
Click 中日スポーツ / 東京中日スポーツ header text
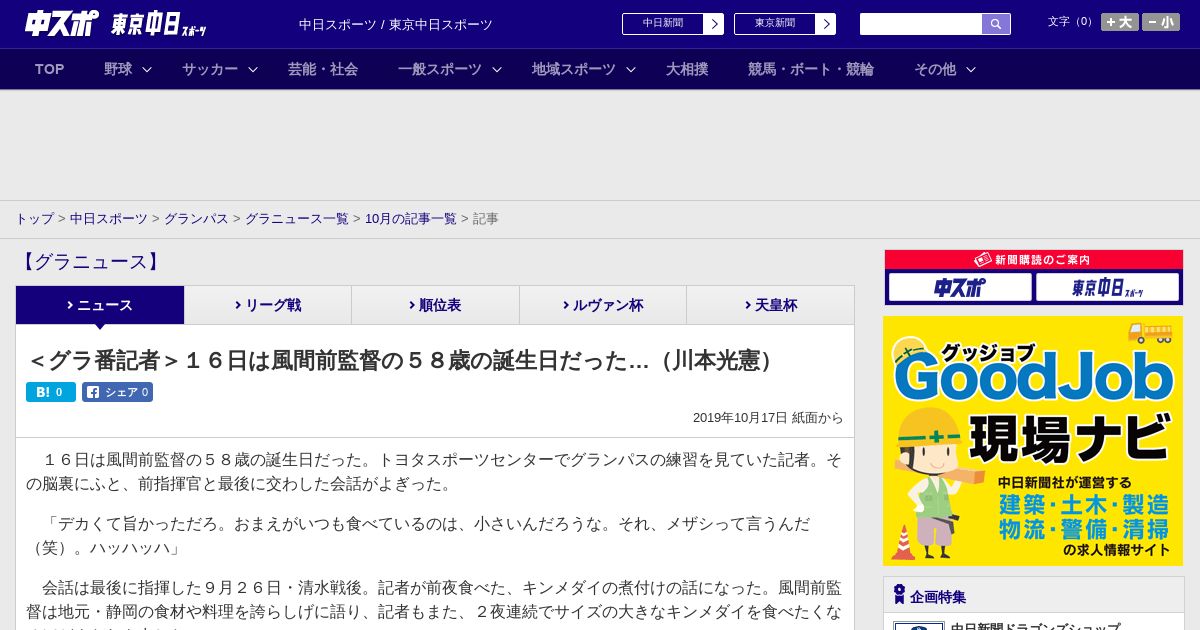tap(396, 24)
